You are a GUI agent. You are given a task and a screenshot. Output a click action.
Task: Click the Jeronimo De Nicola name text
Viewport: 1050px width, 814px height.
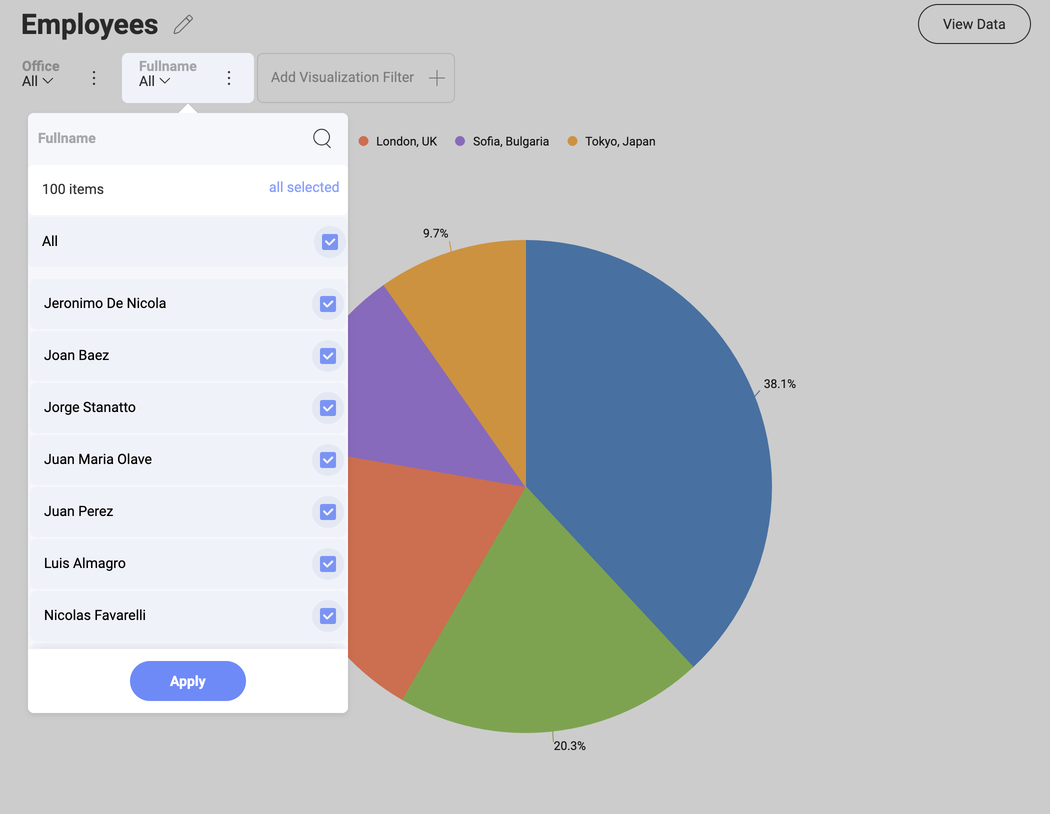(x=105, y=303)
